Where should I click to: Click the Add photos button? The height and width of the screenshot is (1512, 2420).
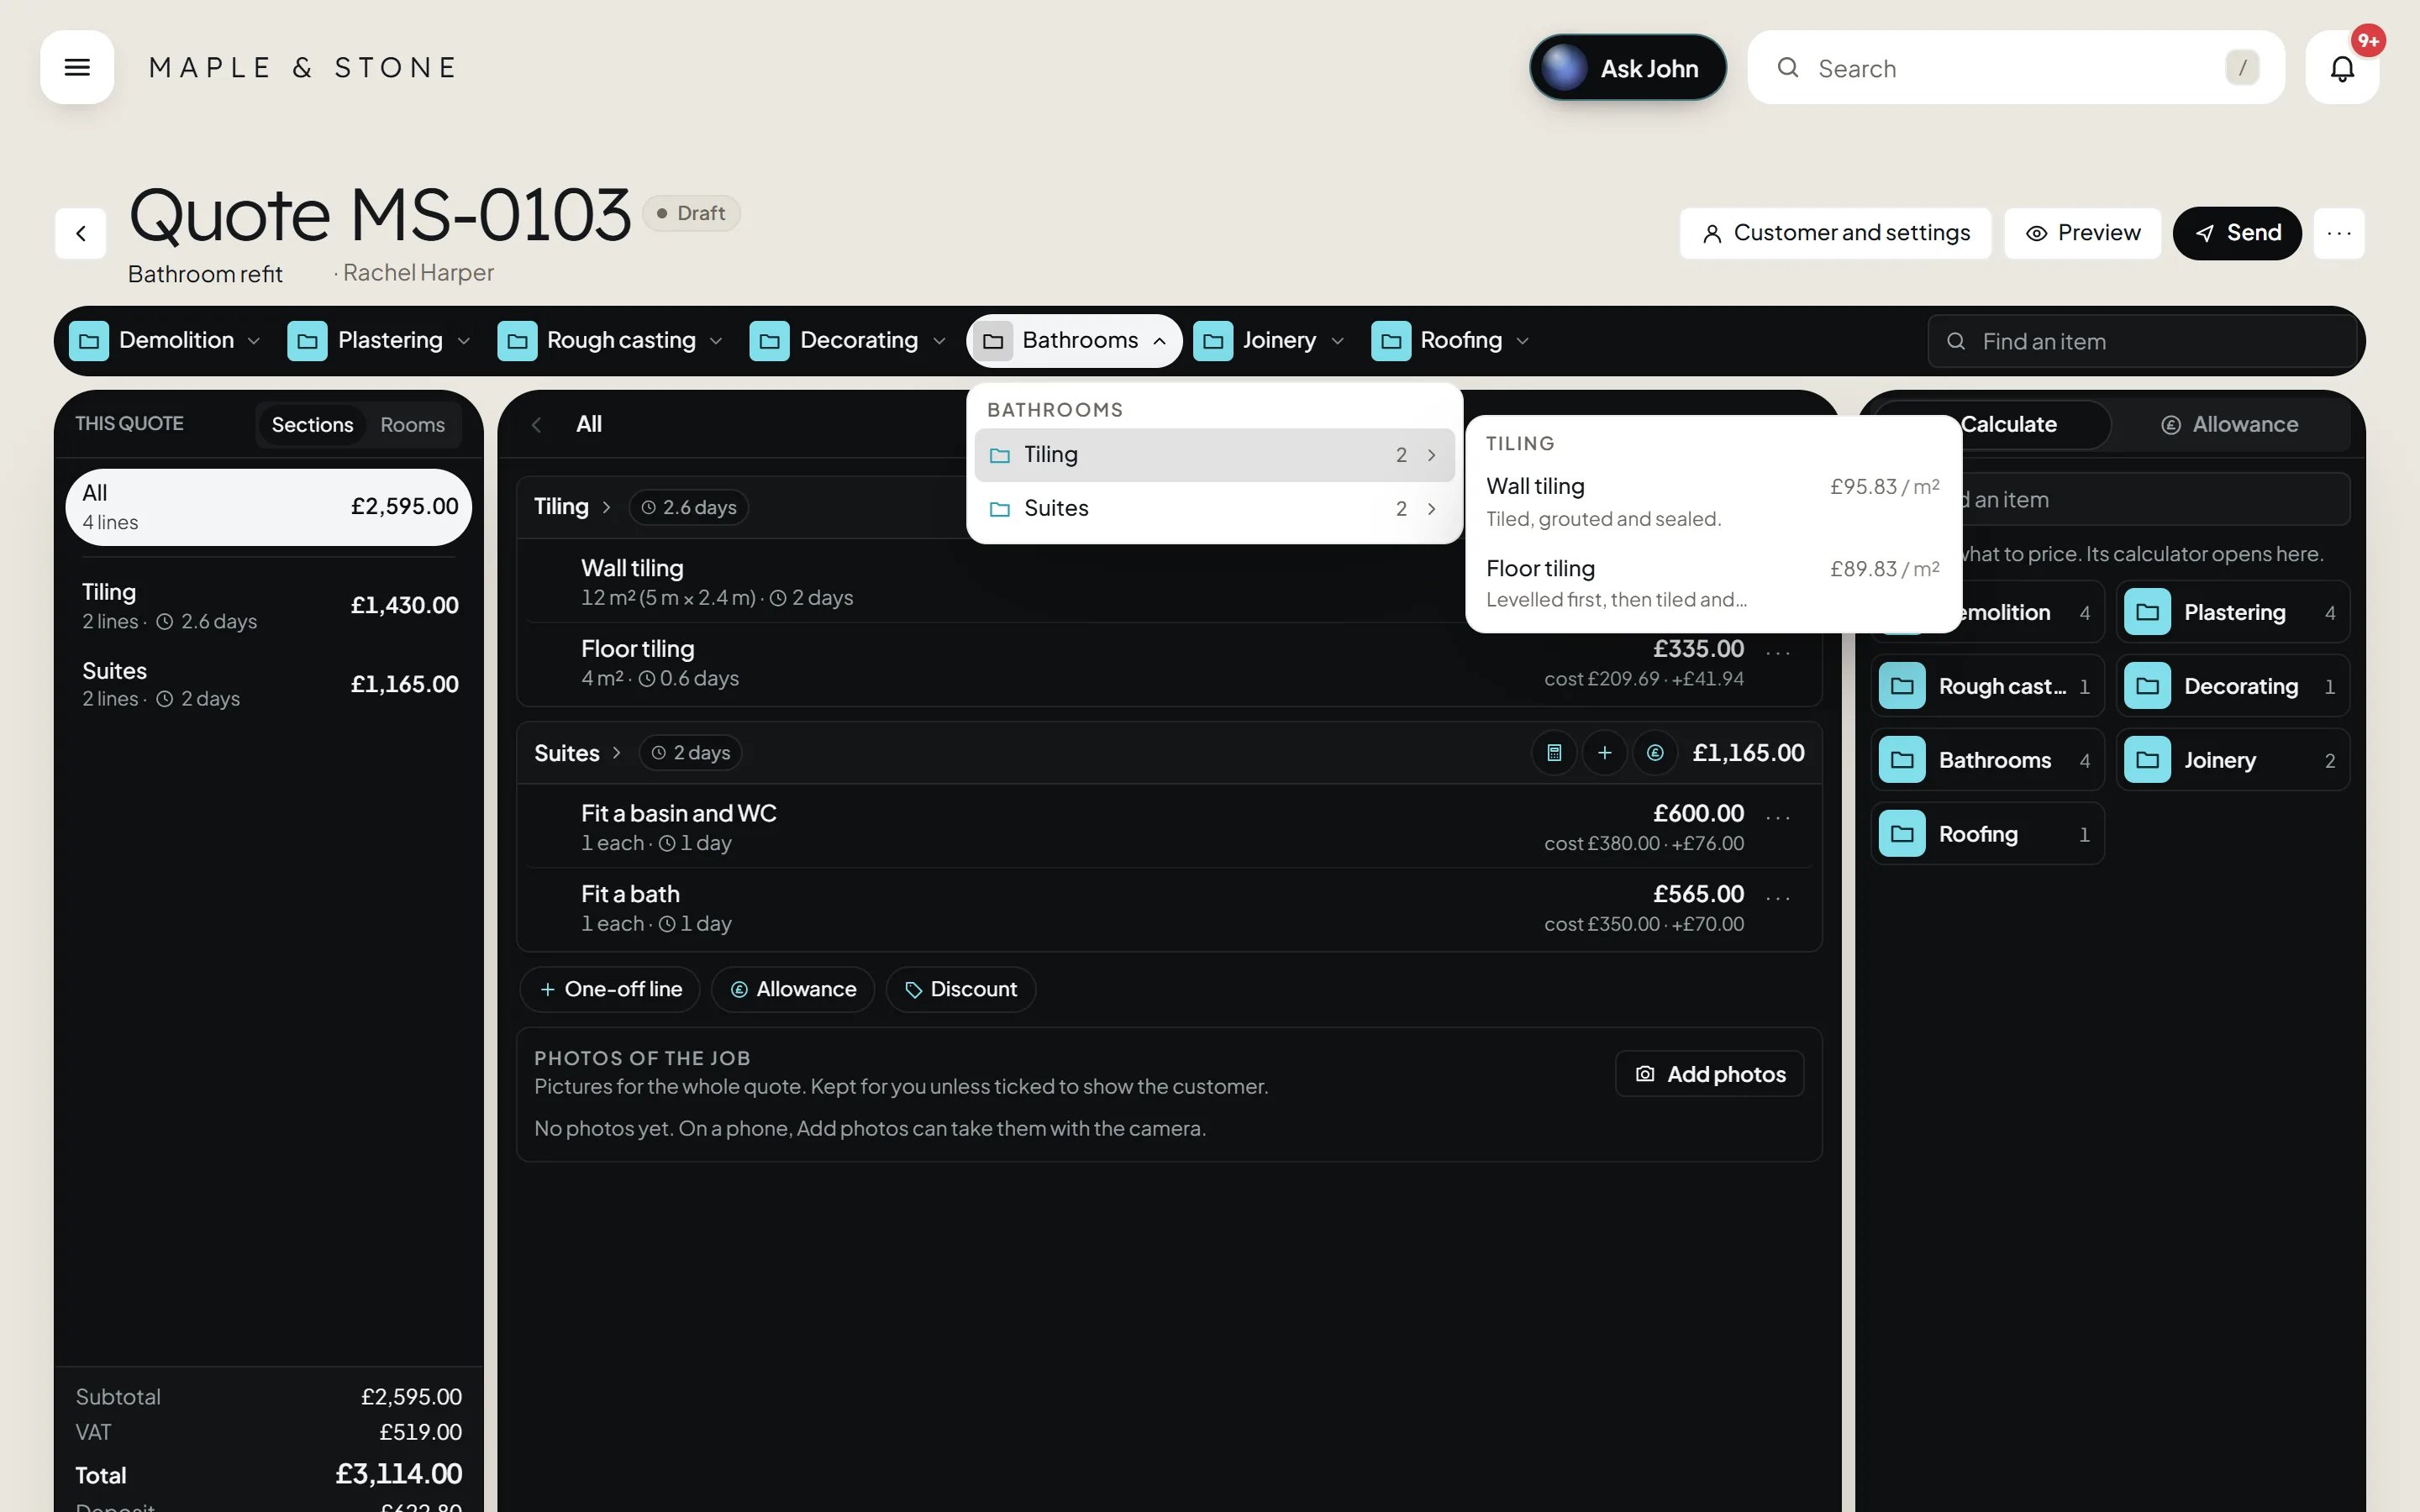pos(1710,1073)
